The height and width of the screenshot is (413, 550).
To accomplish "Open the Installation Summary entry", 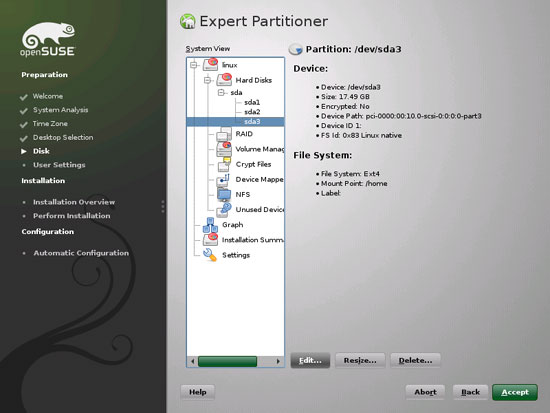I will point(253,240).
